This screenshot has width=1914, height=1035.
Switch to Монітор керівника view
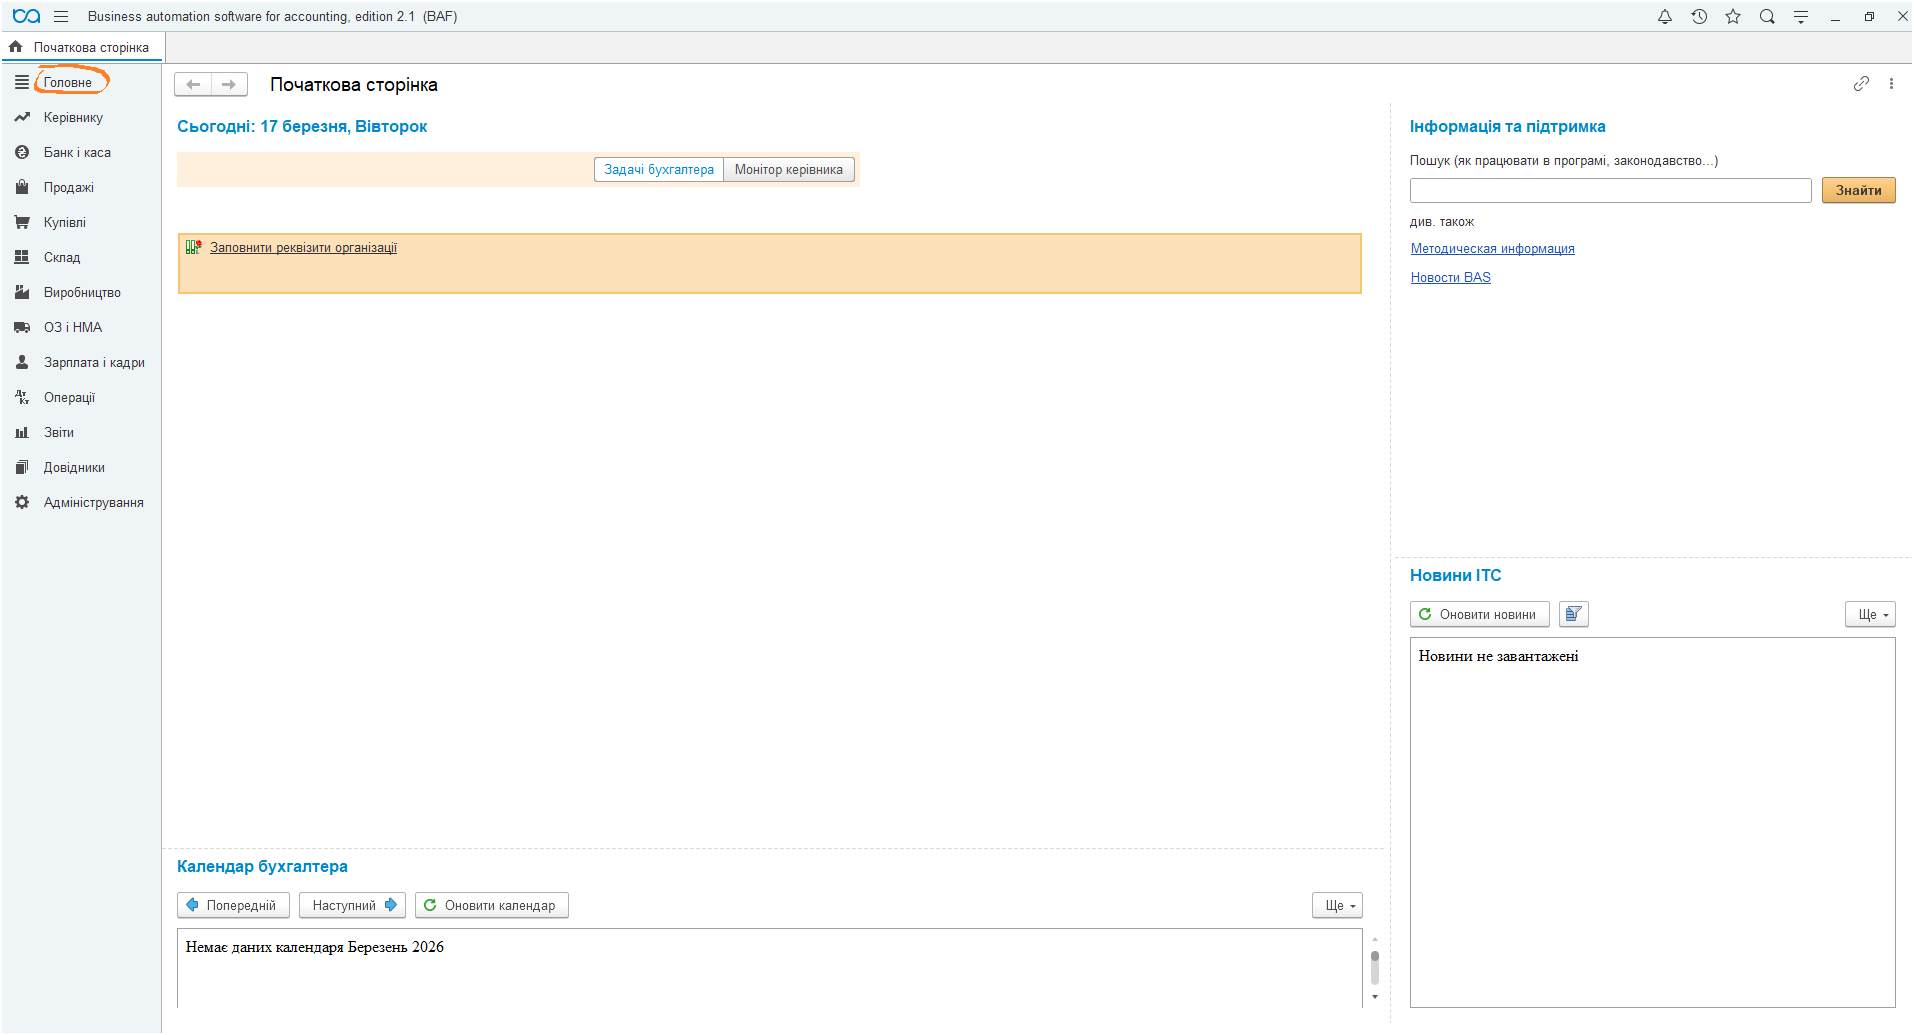click(788, 170)
